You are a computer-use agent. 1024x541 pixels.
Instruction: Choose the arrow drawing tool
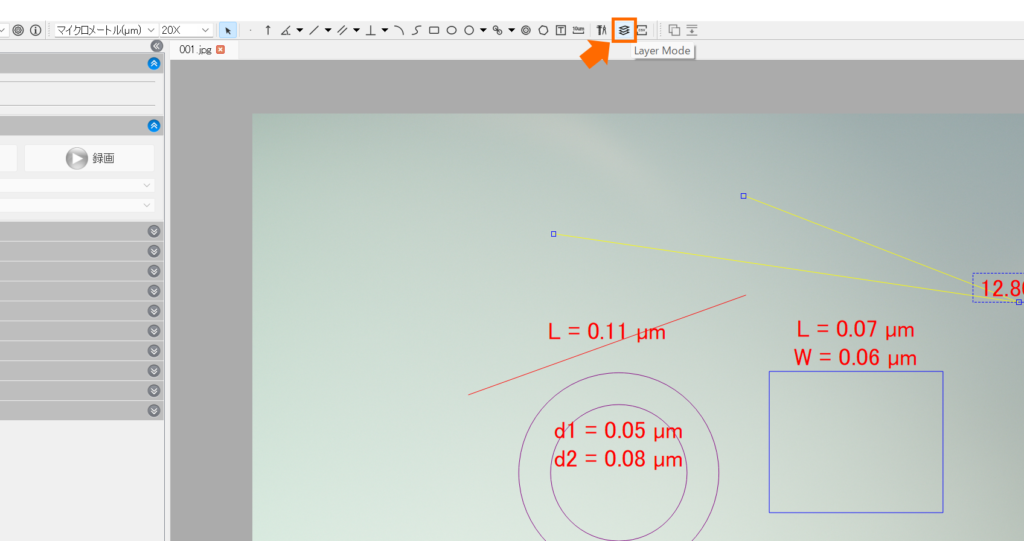268,30
